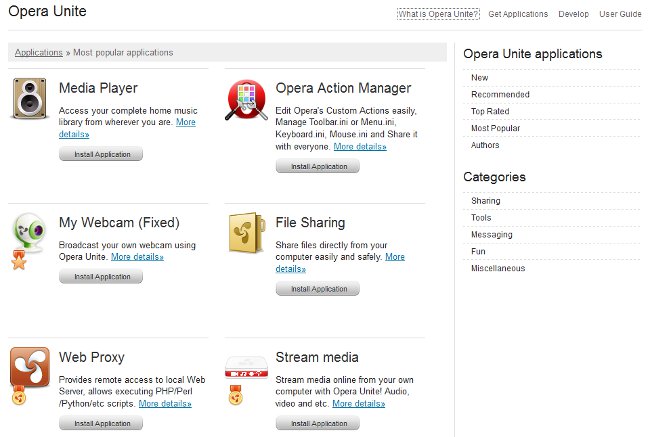The image size is (650, 437).
Task: Click the medal badge under Stream media icon
Action: [236, 395]
